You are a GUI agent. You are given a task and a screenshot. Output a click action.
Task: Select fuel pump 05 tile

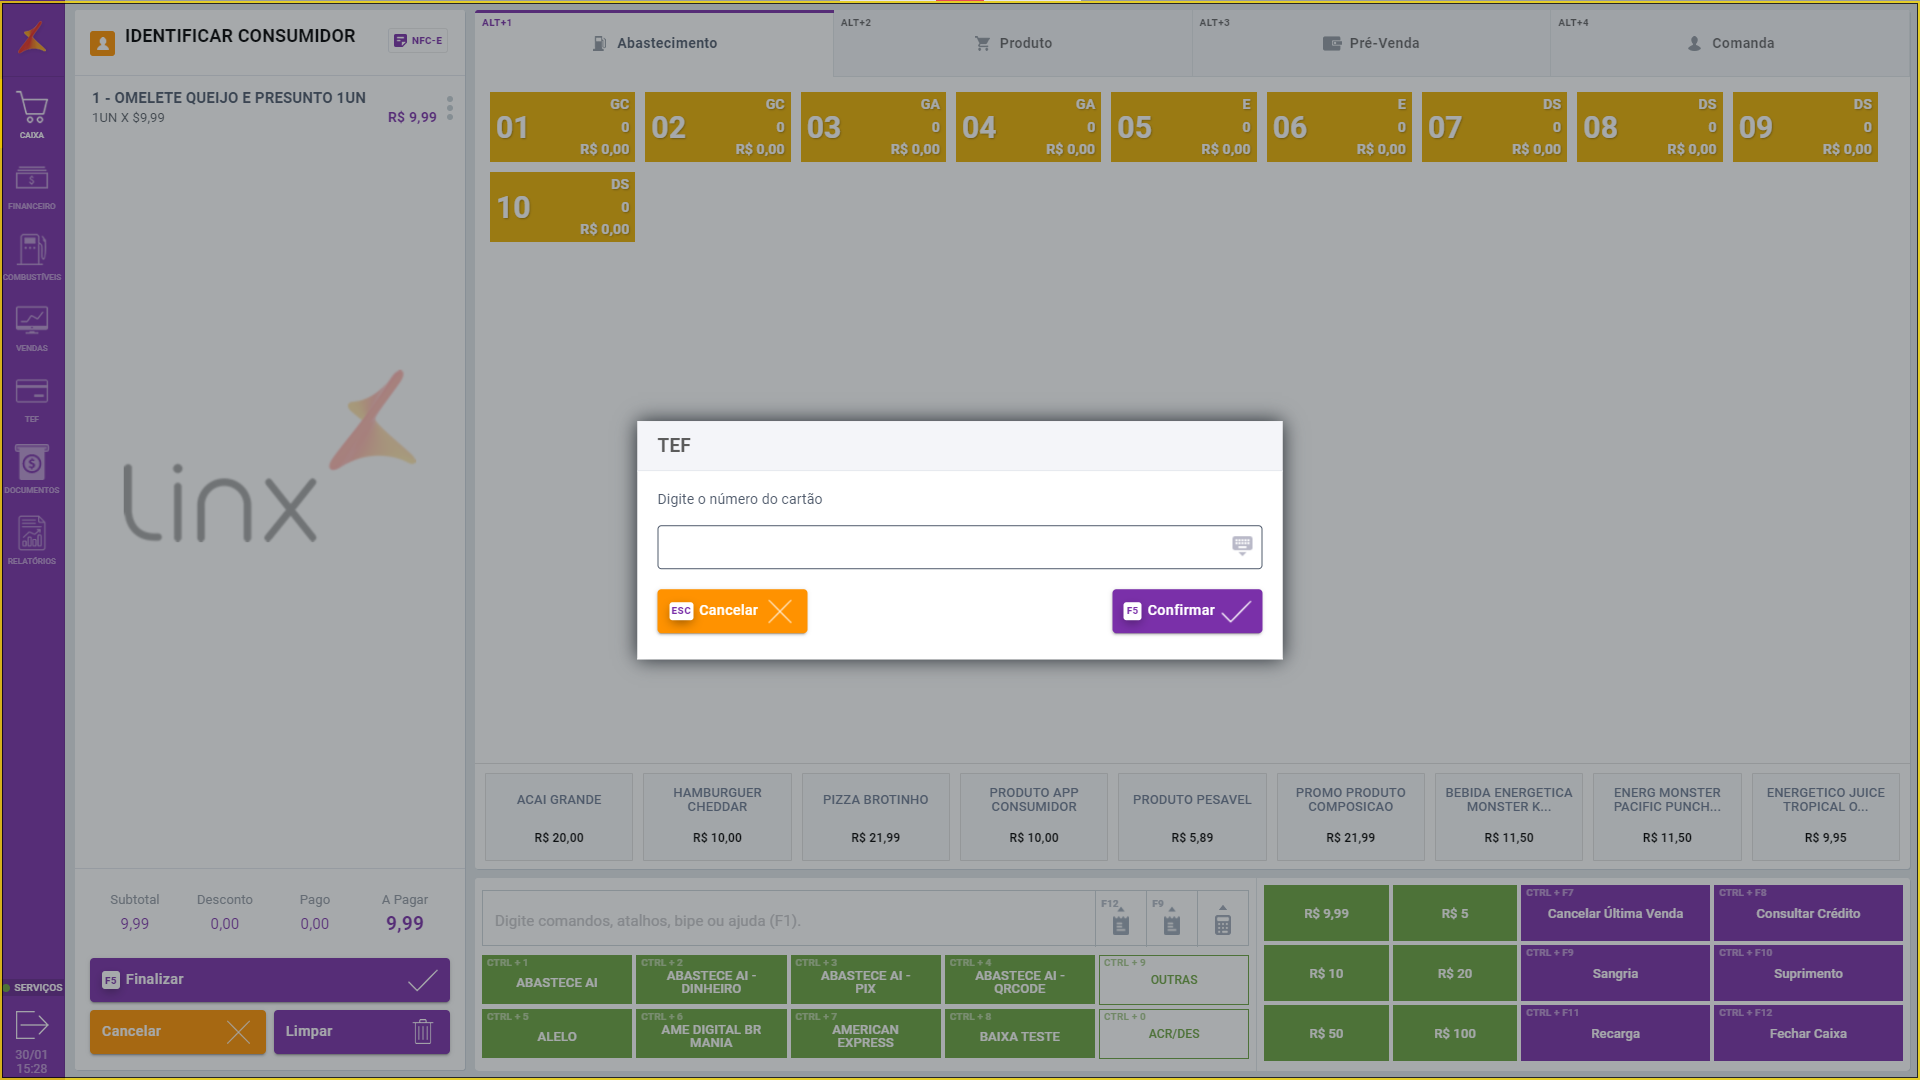pos(1183,127)
